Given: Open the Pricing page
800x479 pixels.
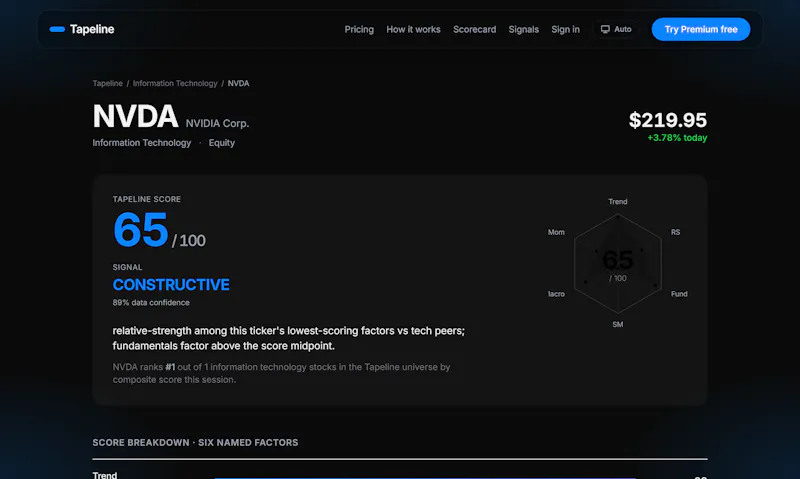Looking at the screenshot, I should tap(359, 30).
